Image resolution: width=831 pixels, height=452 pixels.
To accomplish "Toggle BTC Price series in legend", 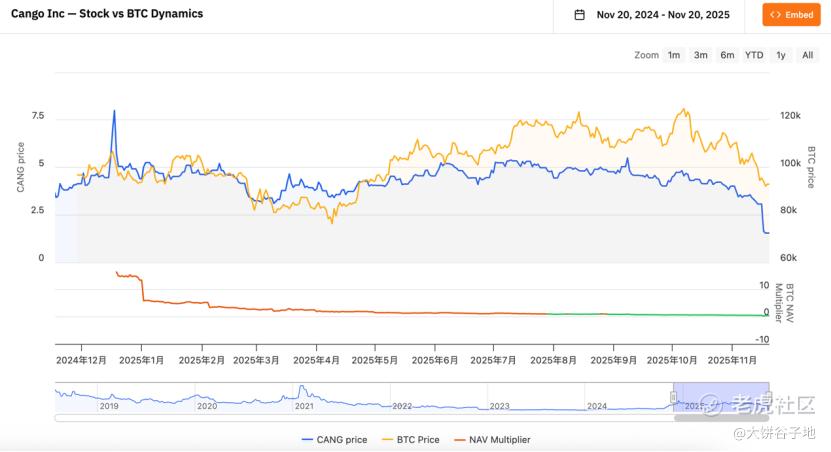I will pyautogui.click(x=417, y=439).
